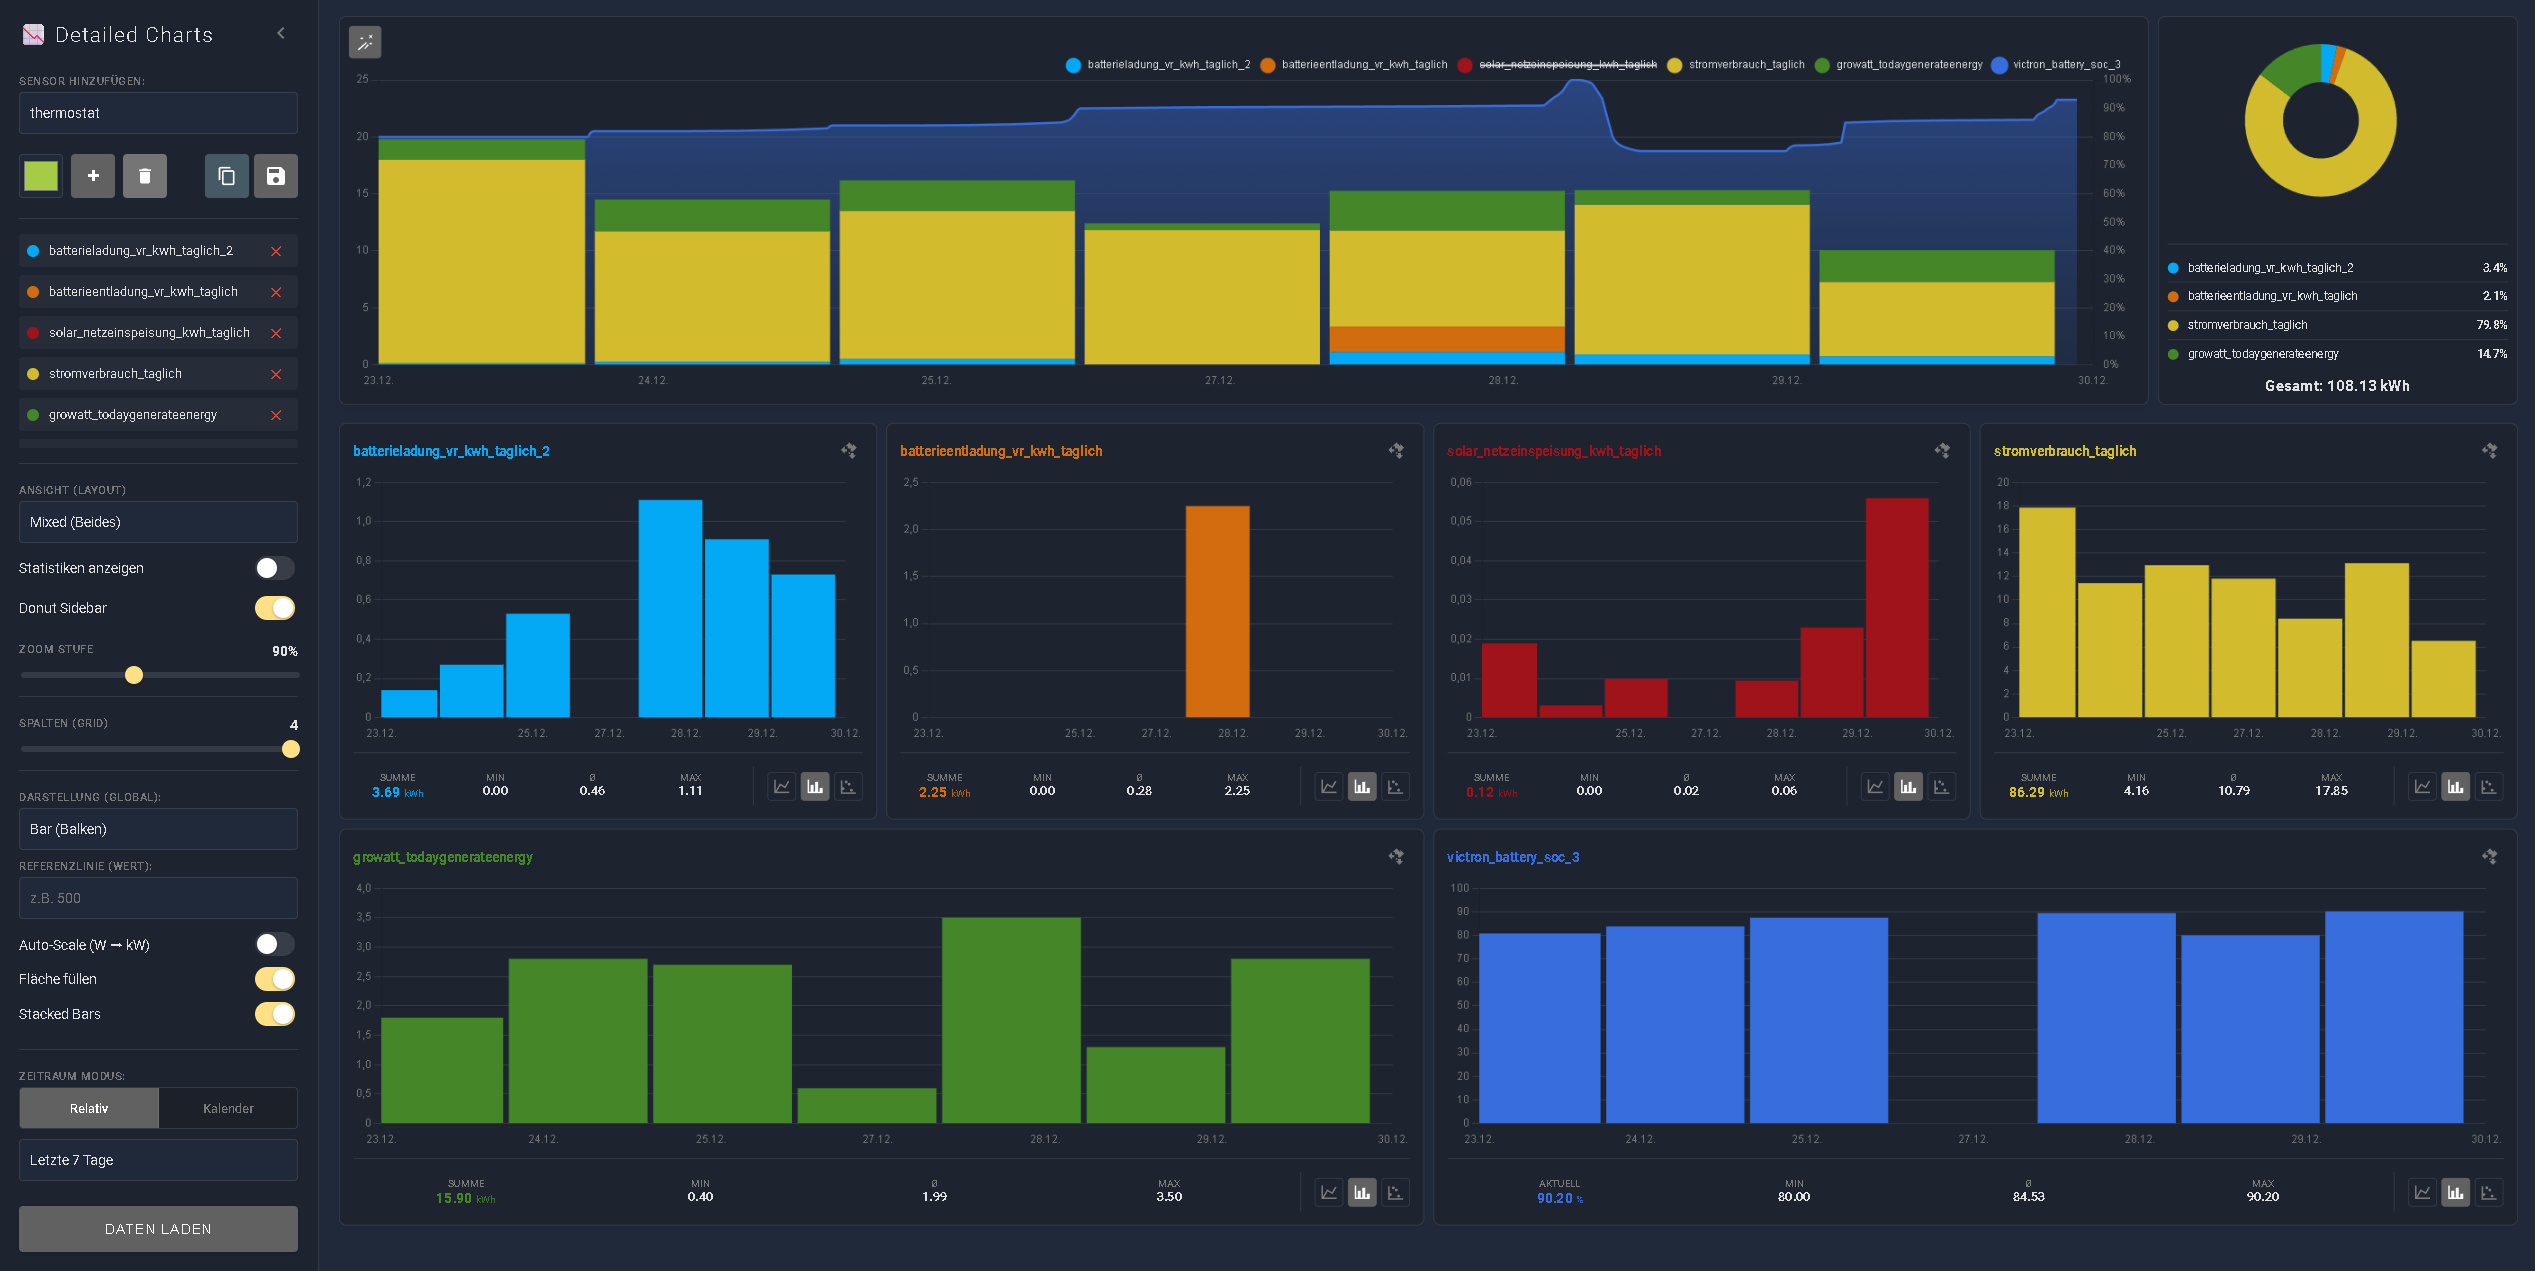
Task: Switch to the Kalender tab
Action: pyautogui.click(x=228, y=1107)
